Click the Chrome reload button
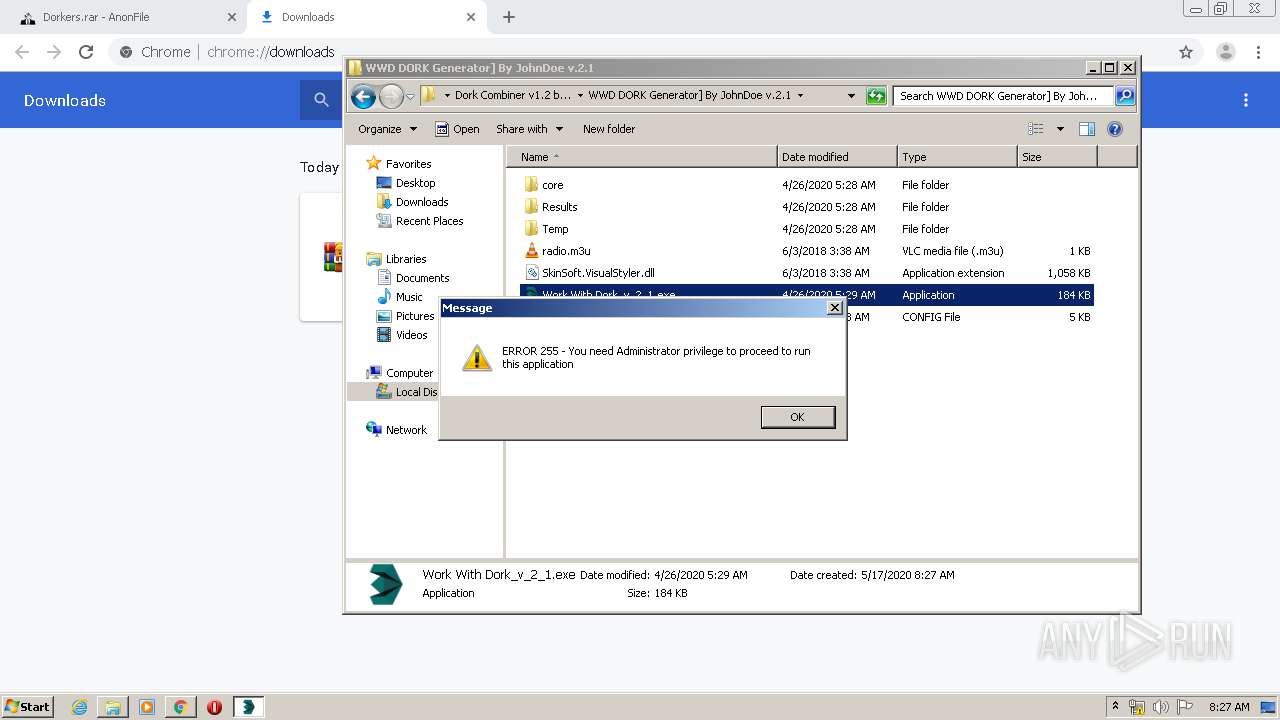The image size is (1280, 720). [86, 52]
